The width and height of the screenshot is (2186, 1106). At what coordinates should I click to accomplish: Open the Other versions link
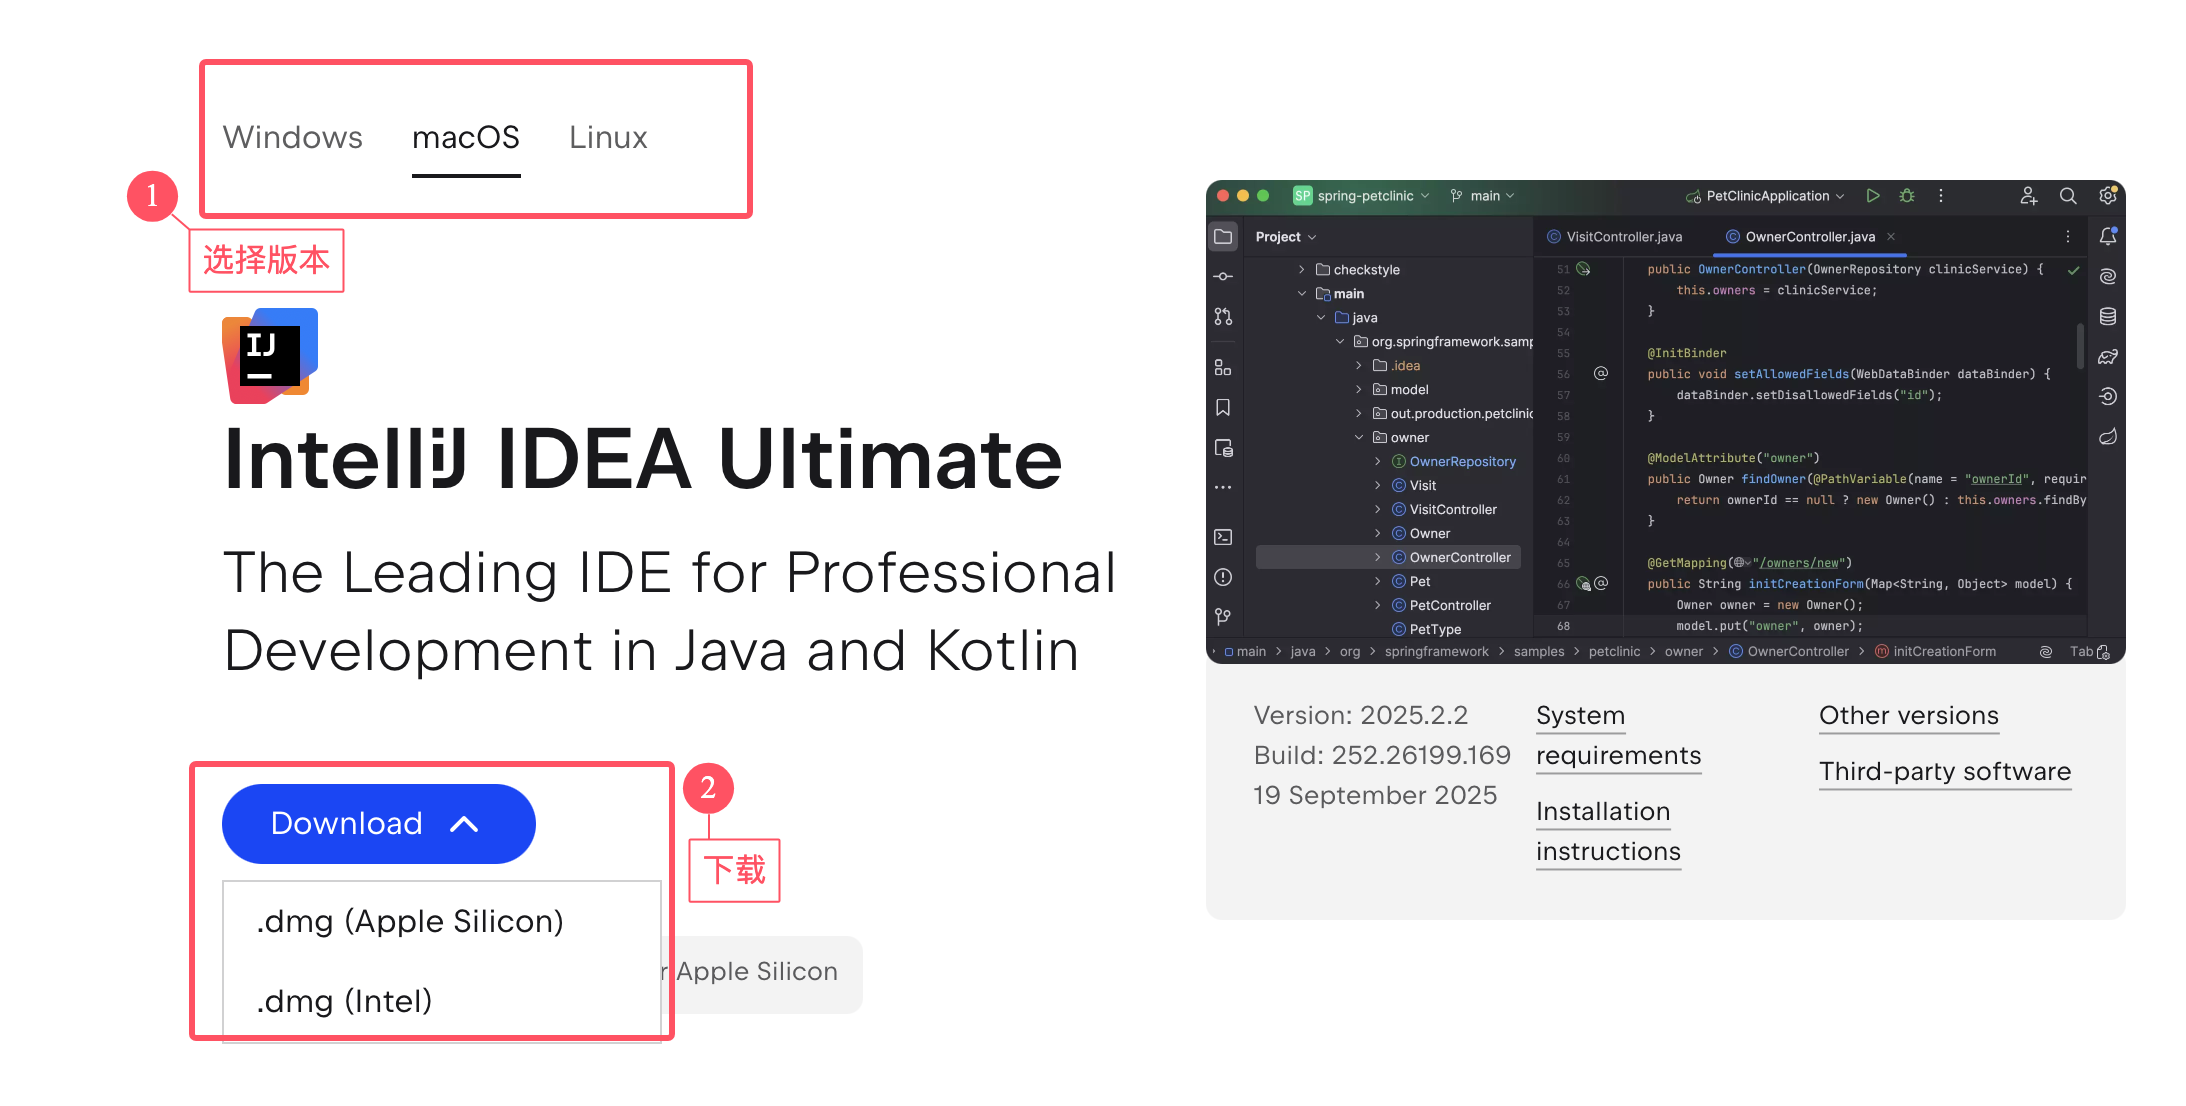[1909, 716]
